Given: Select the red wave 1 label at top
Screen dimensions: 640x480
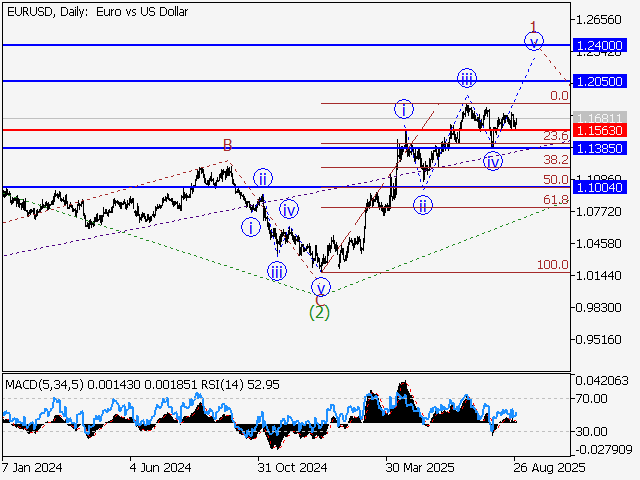Looking at the screenshot, I should click(x=535, y=26).
